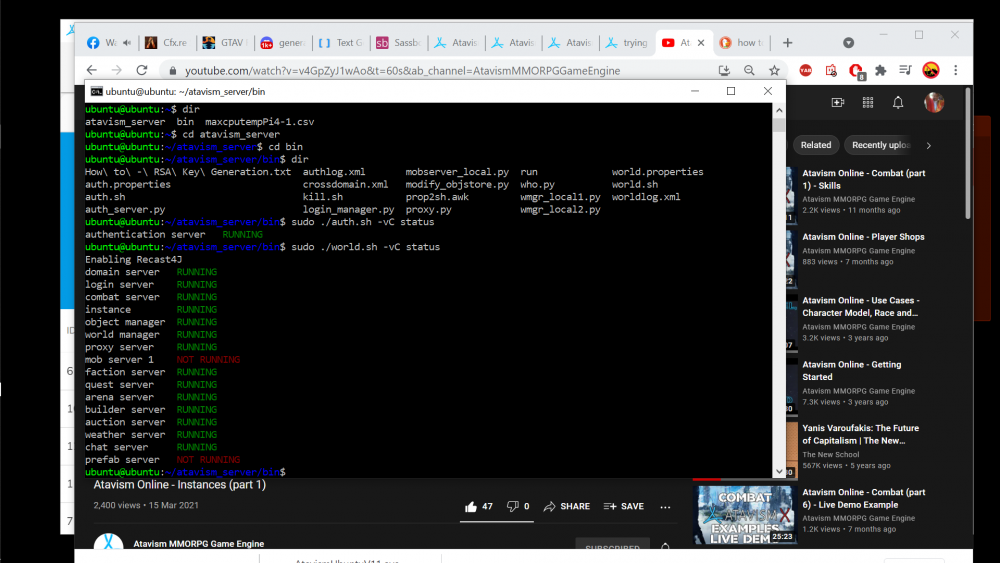Click the zoom magnifier in address bar

[x=749, y=71]
